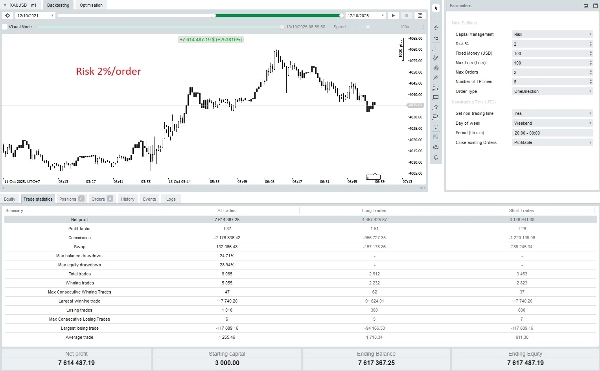This screenshot has height=371, width=600.
Task: Click the bottom Net profit summary box
Action: click(77, 359)
